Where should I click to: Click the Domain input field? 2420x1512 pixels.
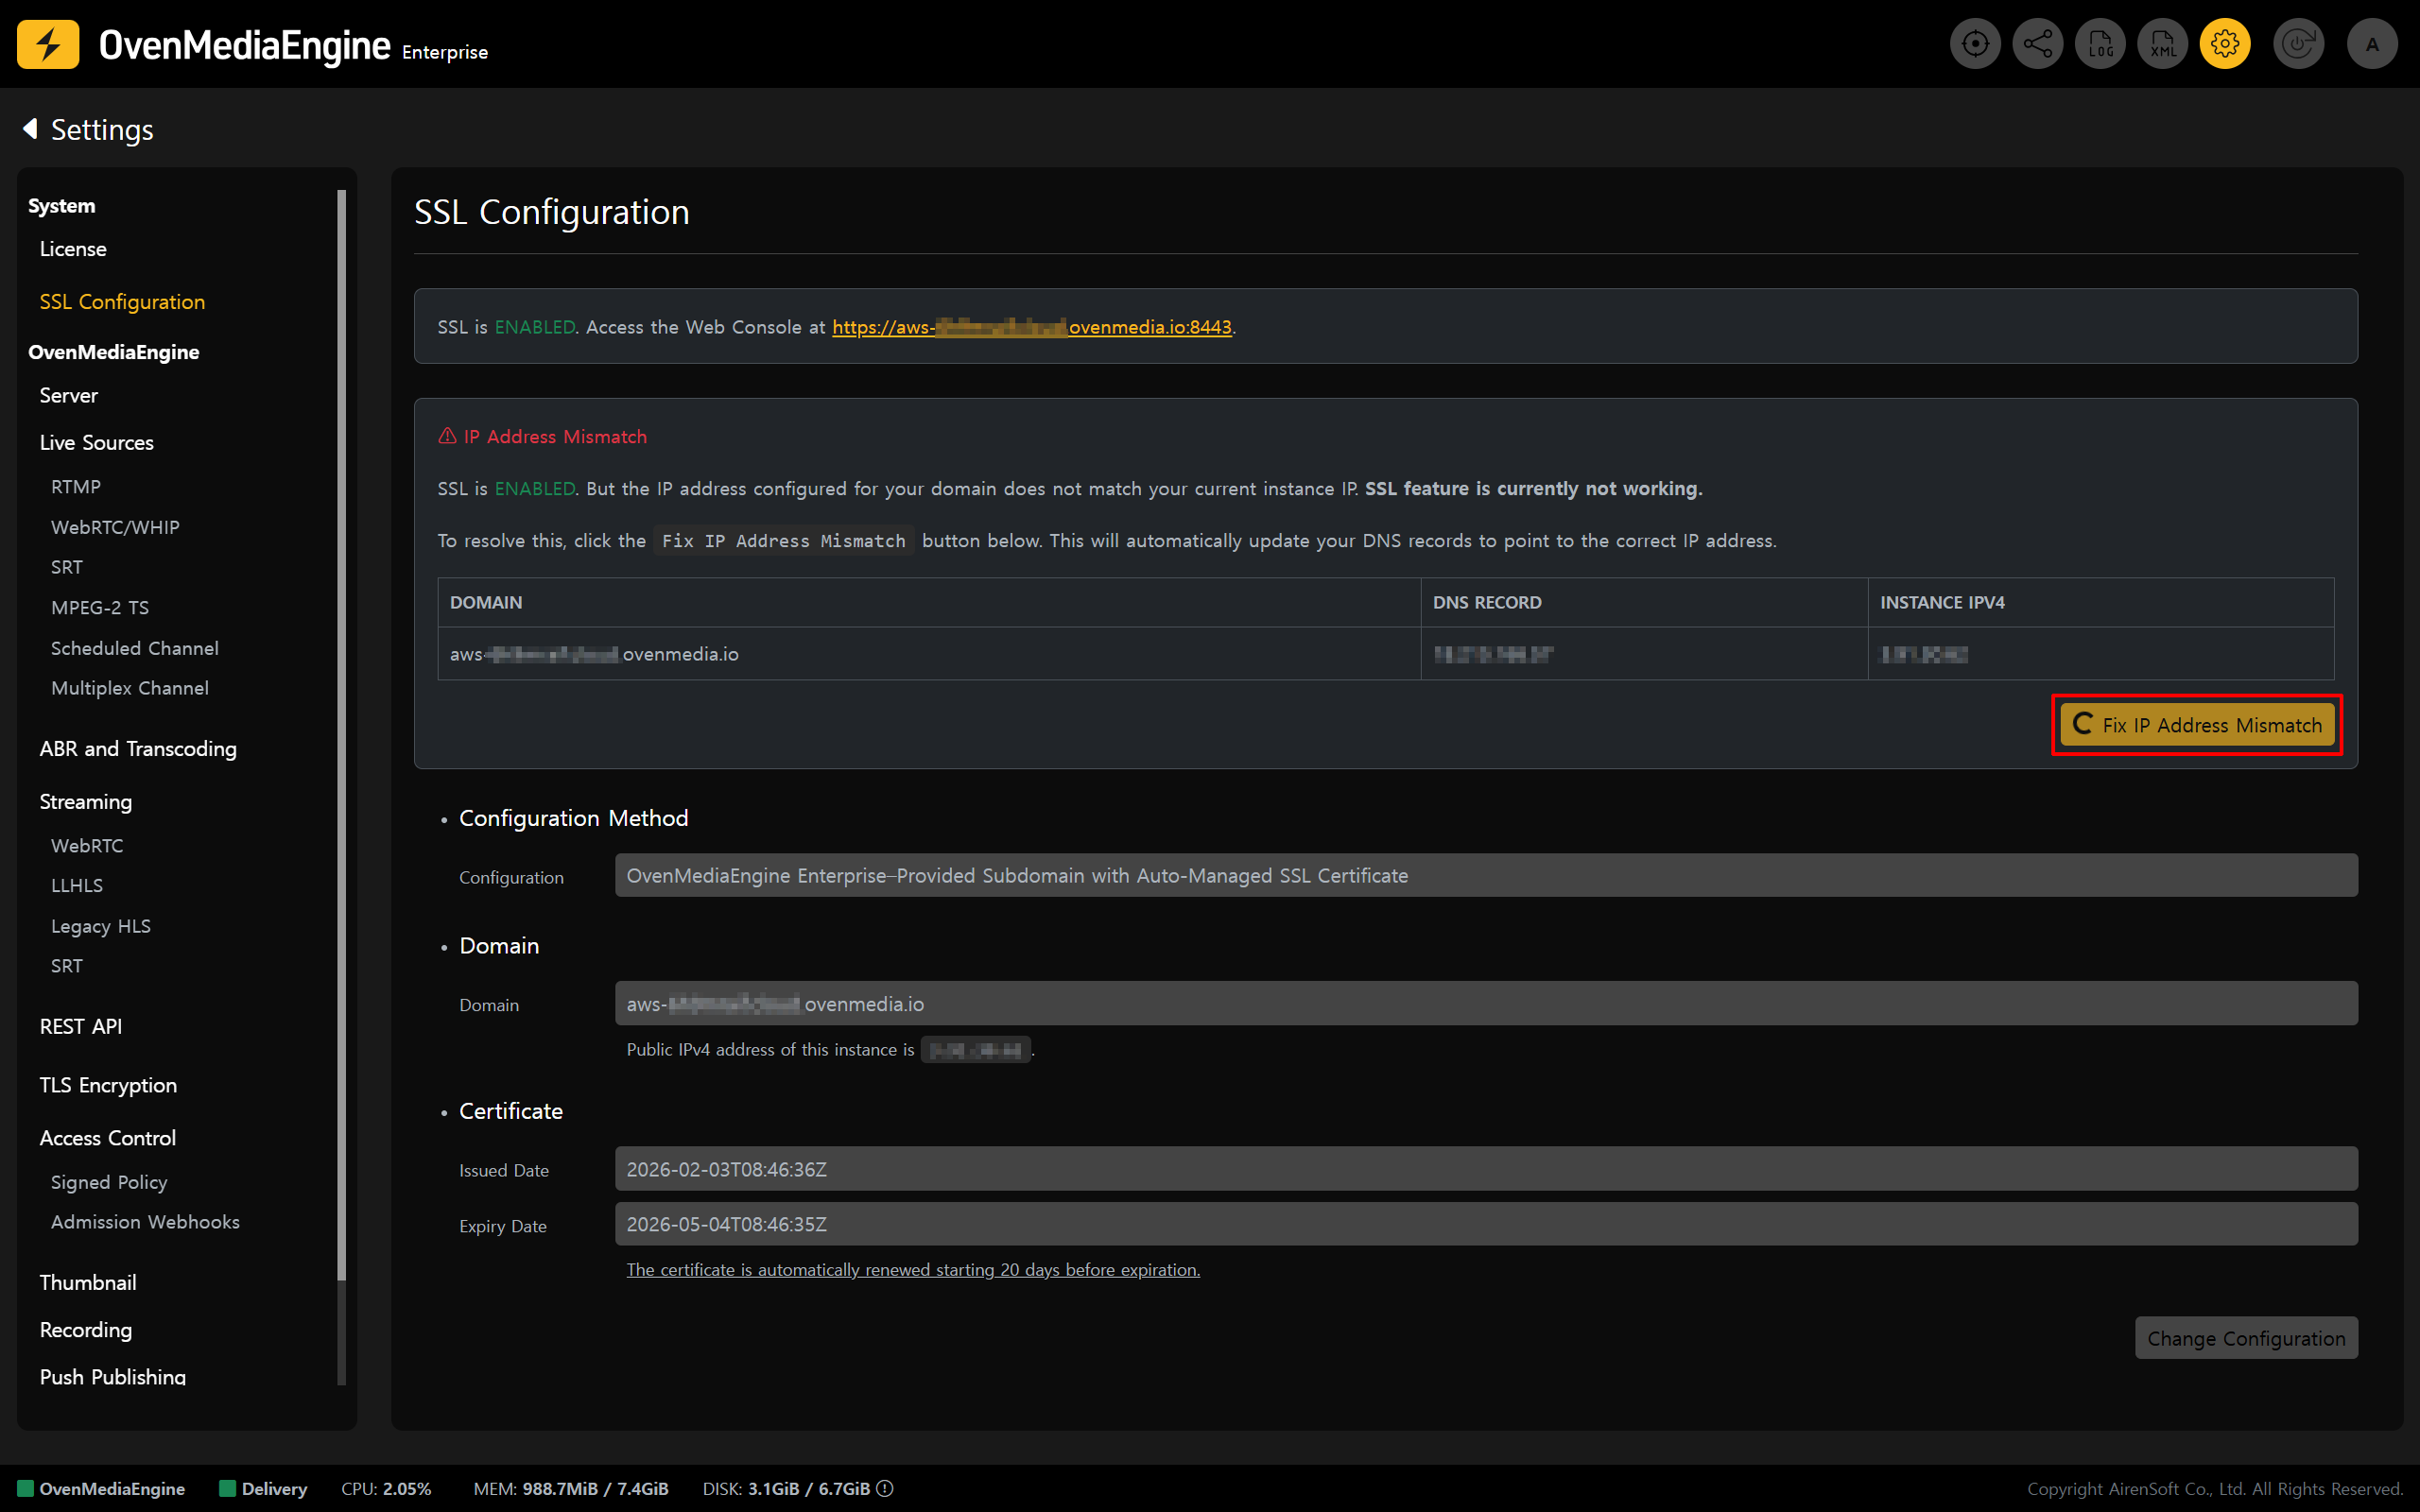point(1485,1003)
